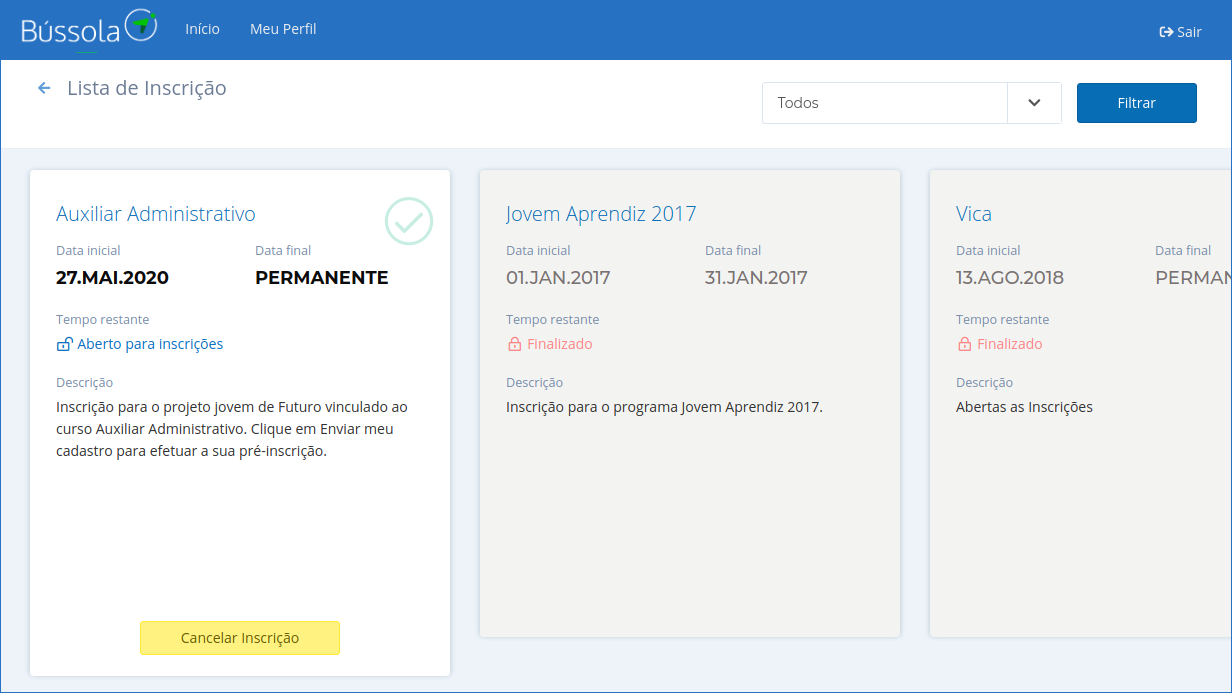Click the Bússola logo
This screenshot has height=693, width=1232.
click(89, 30)
